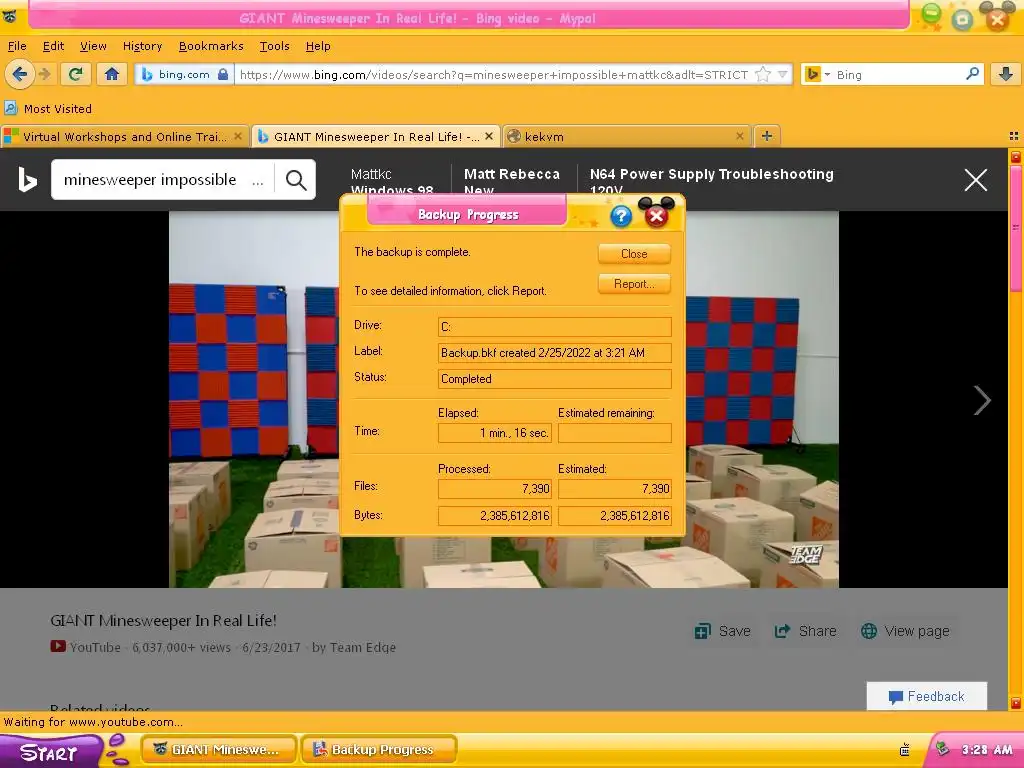Switch to Virtual Workshops and Online Training tab
The width and height of the screenshot is (1024, 768).
[x=124, y=136]
